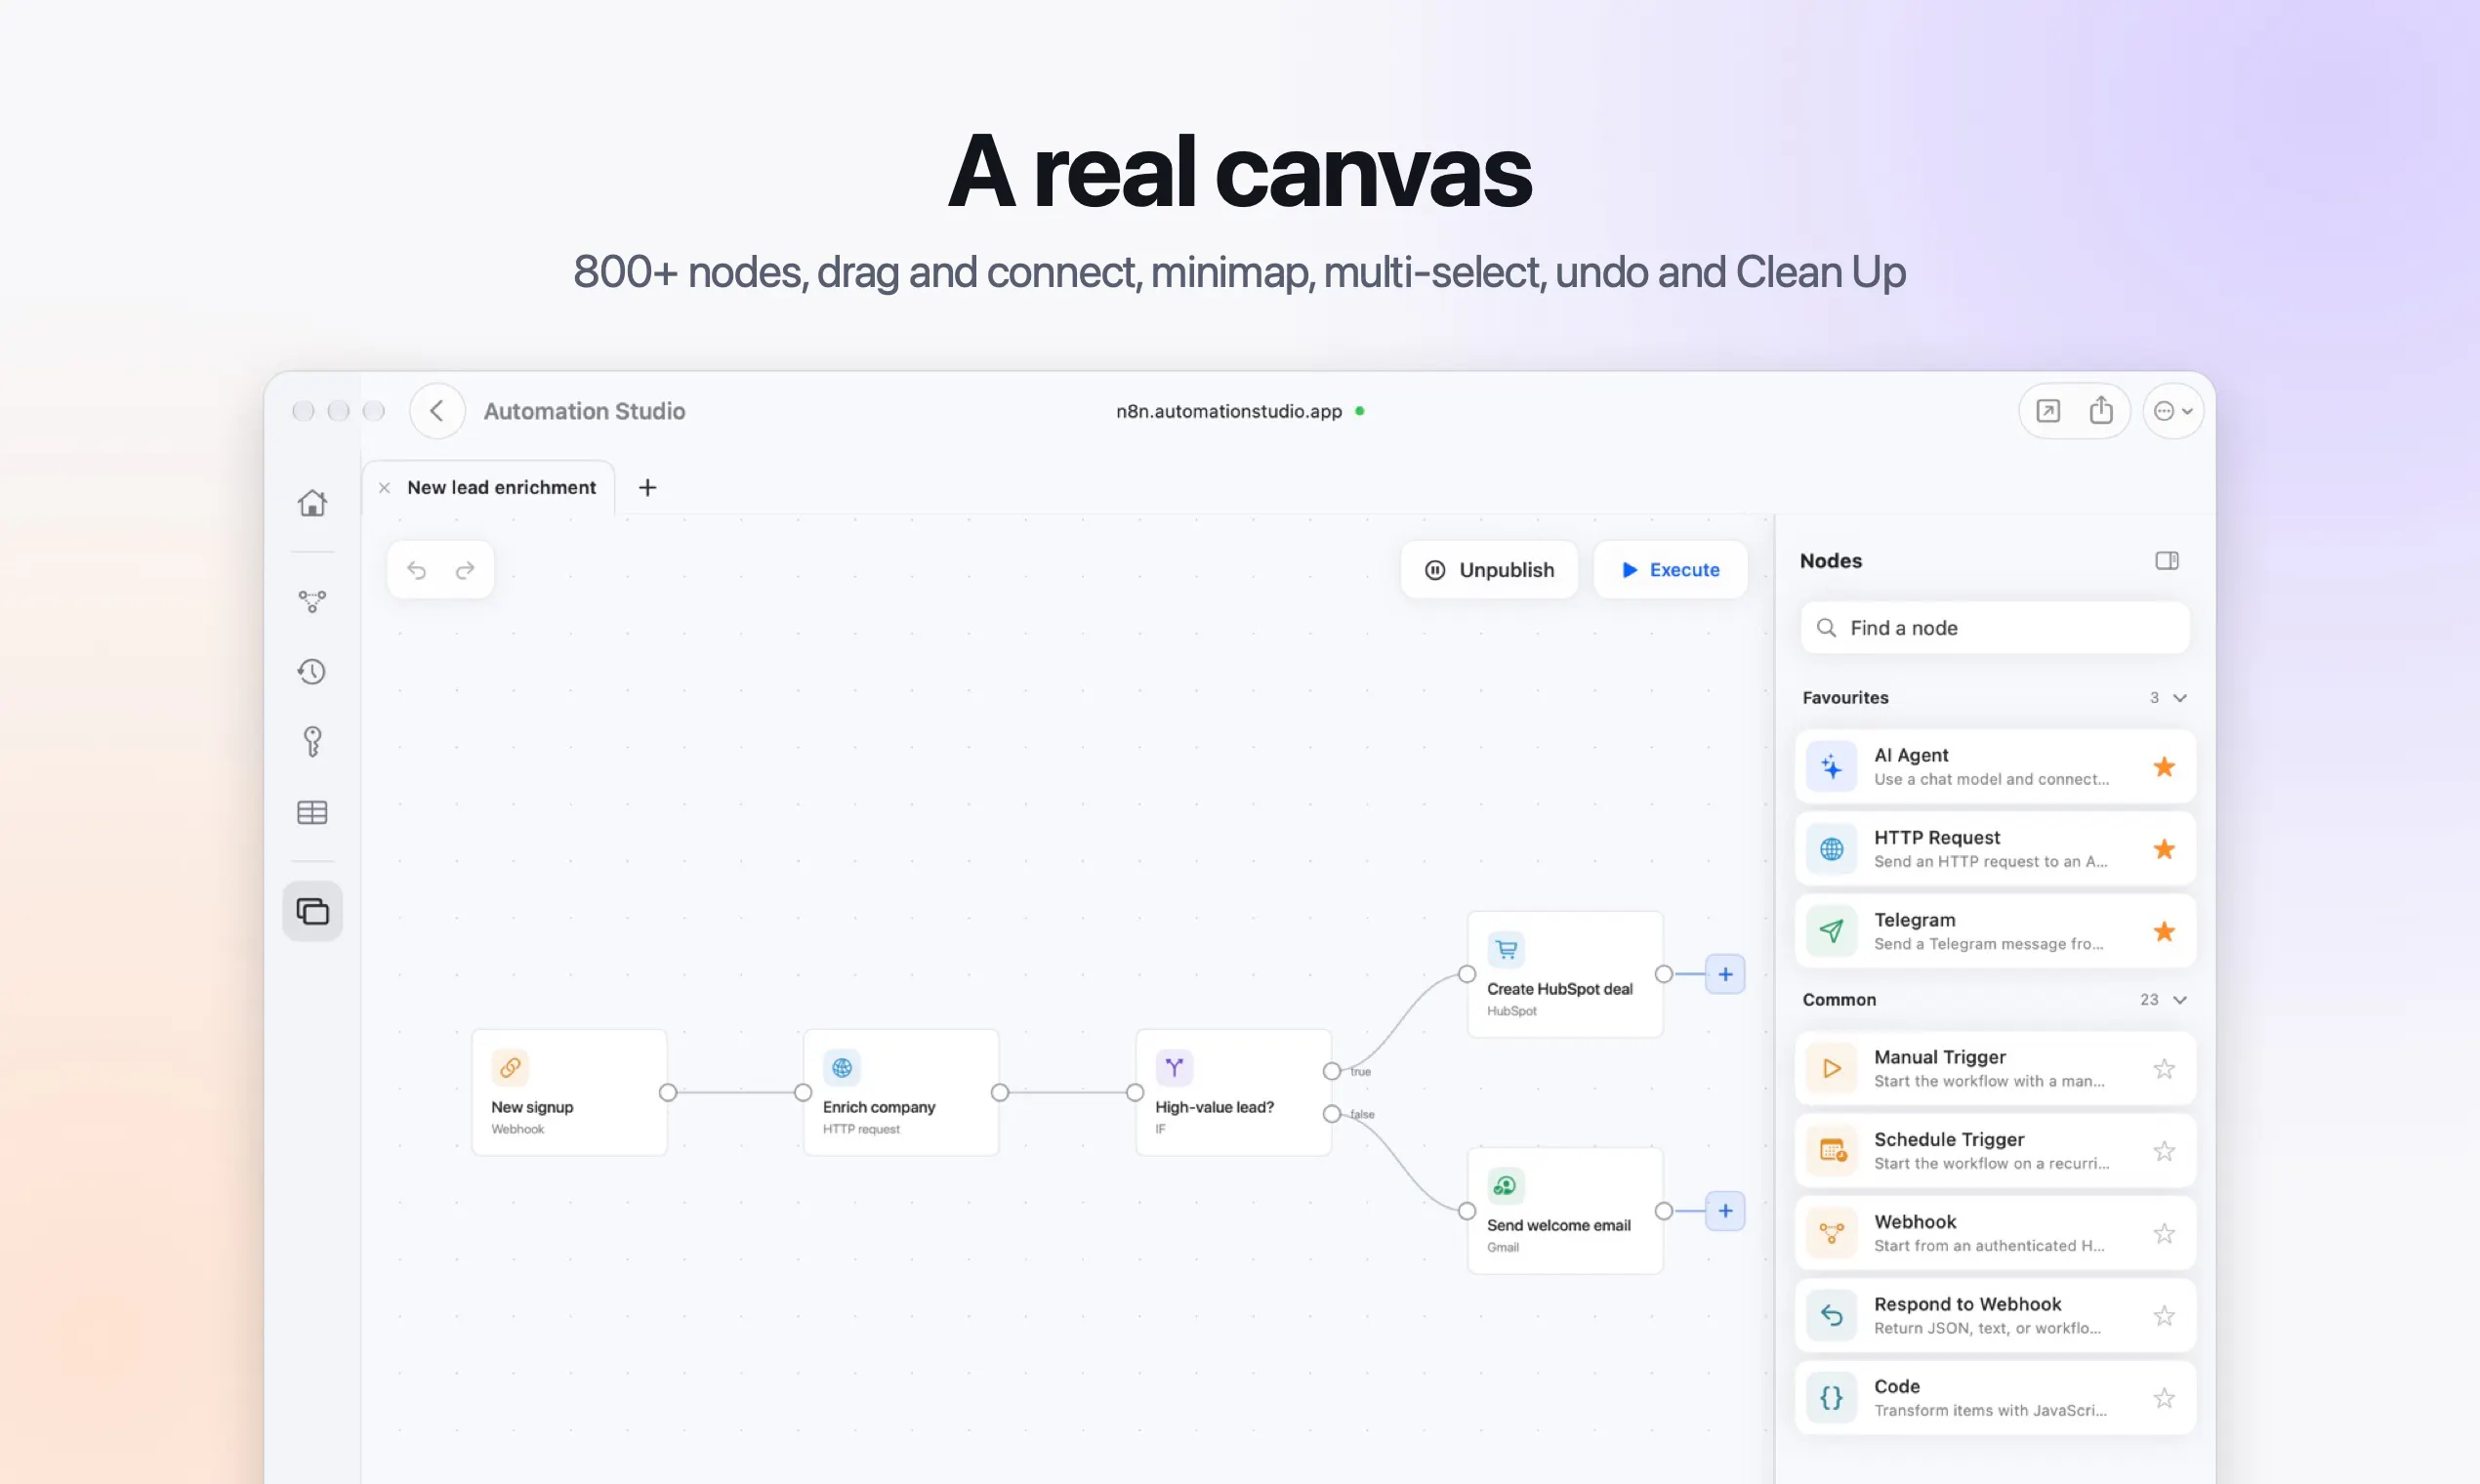Favourite the Webhook node star
Image resolution: width=2480 pixels, height=1484 pixels.
tap(2164, 1233)
